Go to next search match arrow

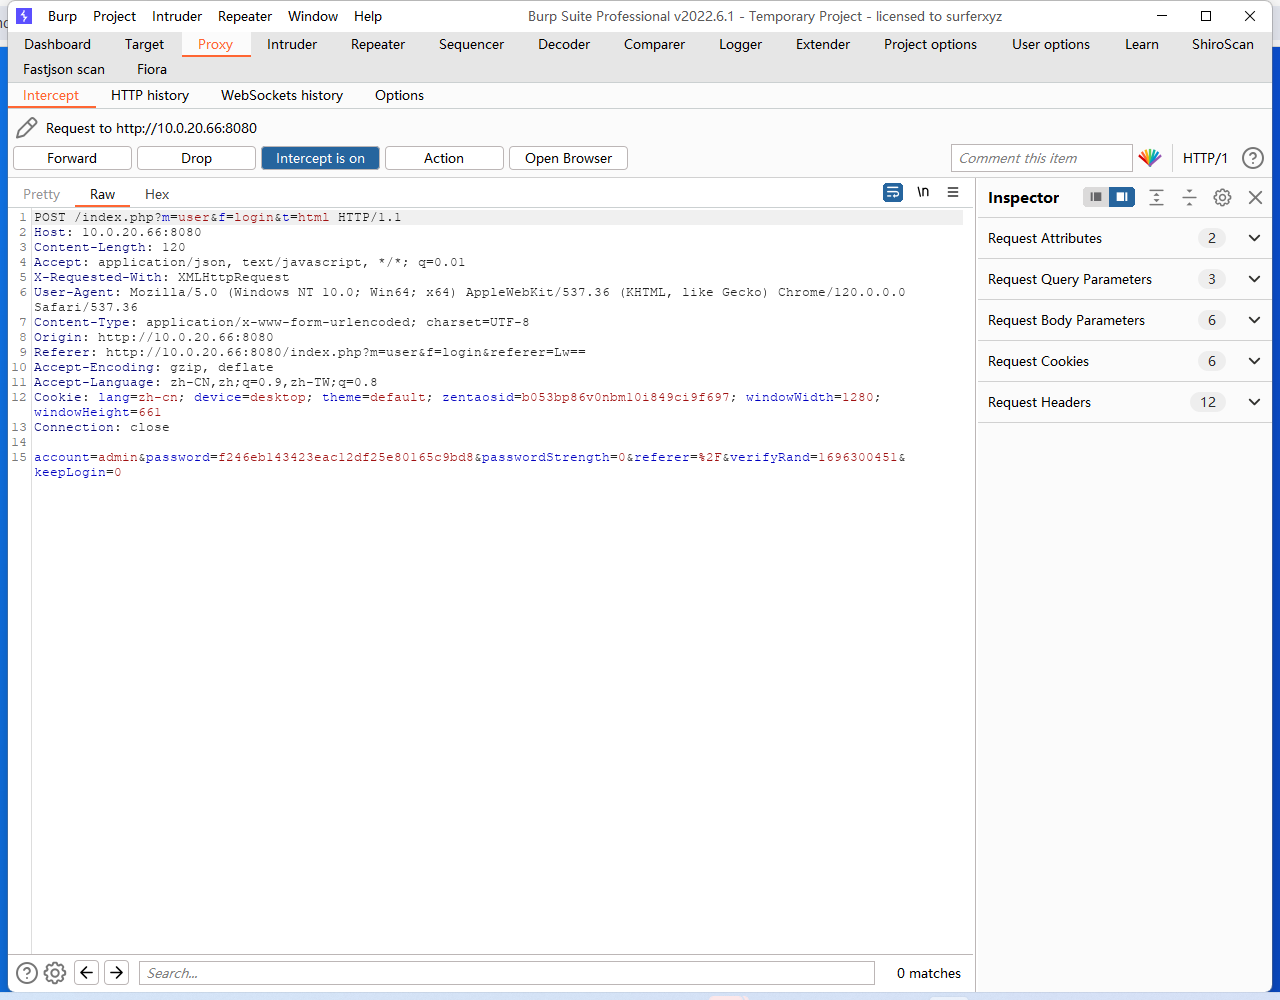(x=117, y=972)
